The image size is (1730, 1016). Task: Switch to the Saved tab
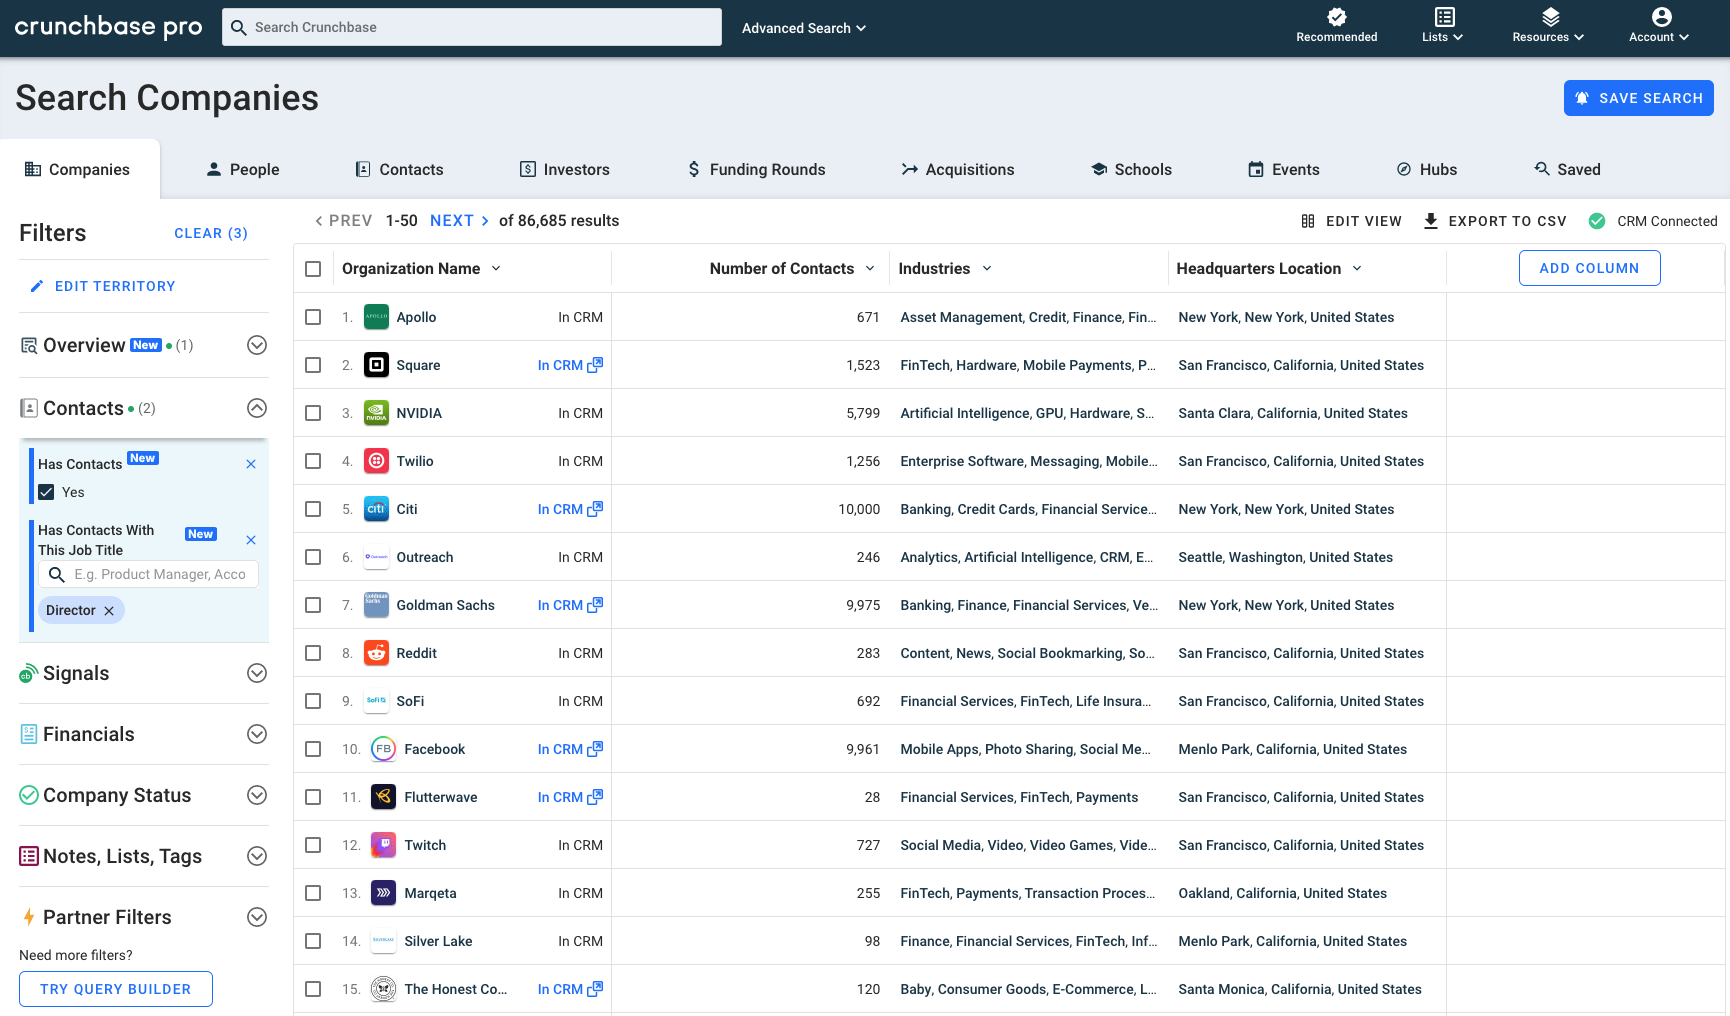pyautogui.click(x=1568, y=170)
